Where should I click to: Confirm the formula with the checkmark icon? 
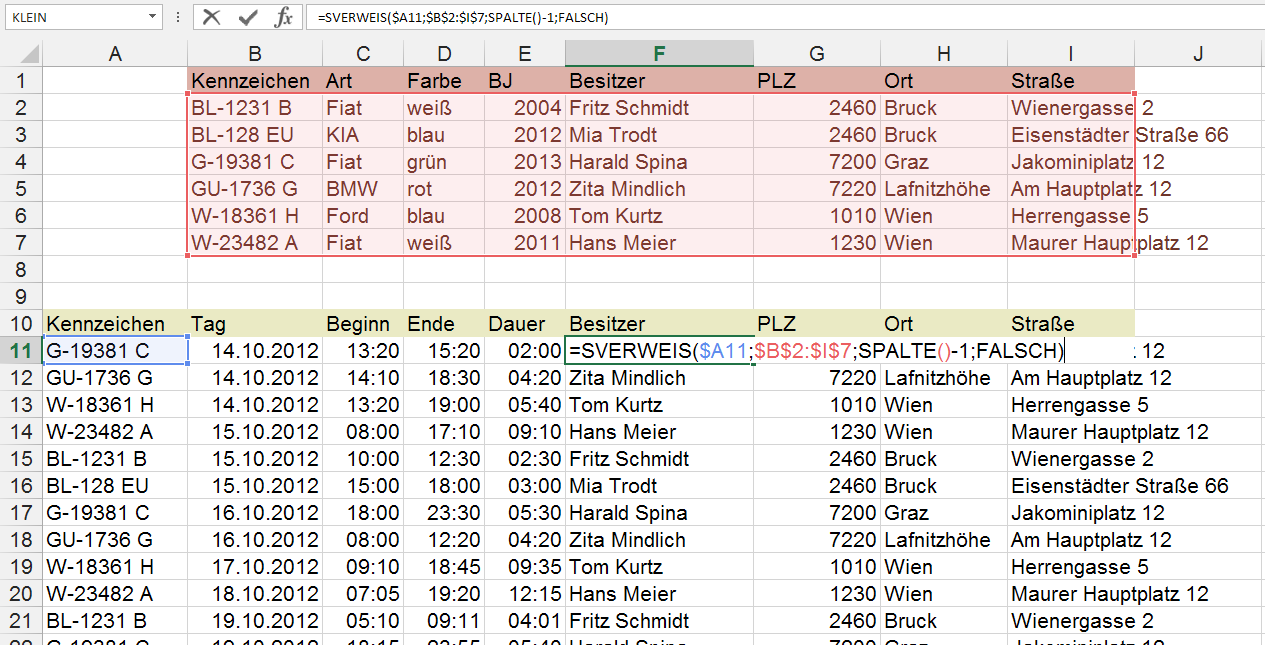pos(247,17)
